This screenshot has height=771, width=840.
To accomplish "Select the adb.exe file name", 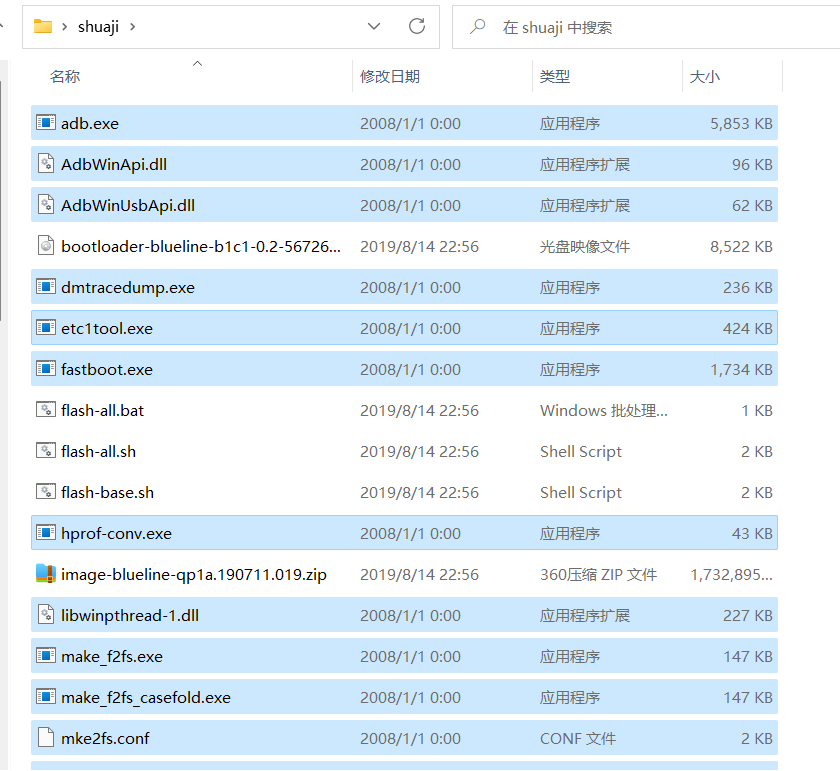I will (90, 124).
